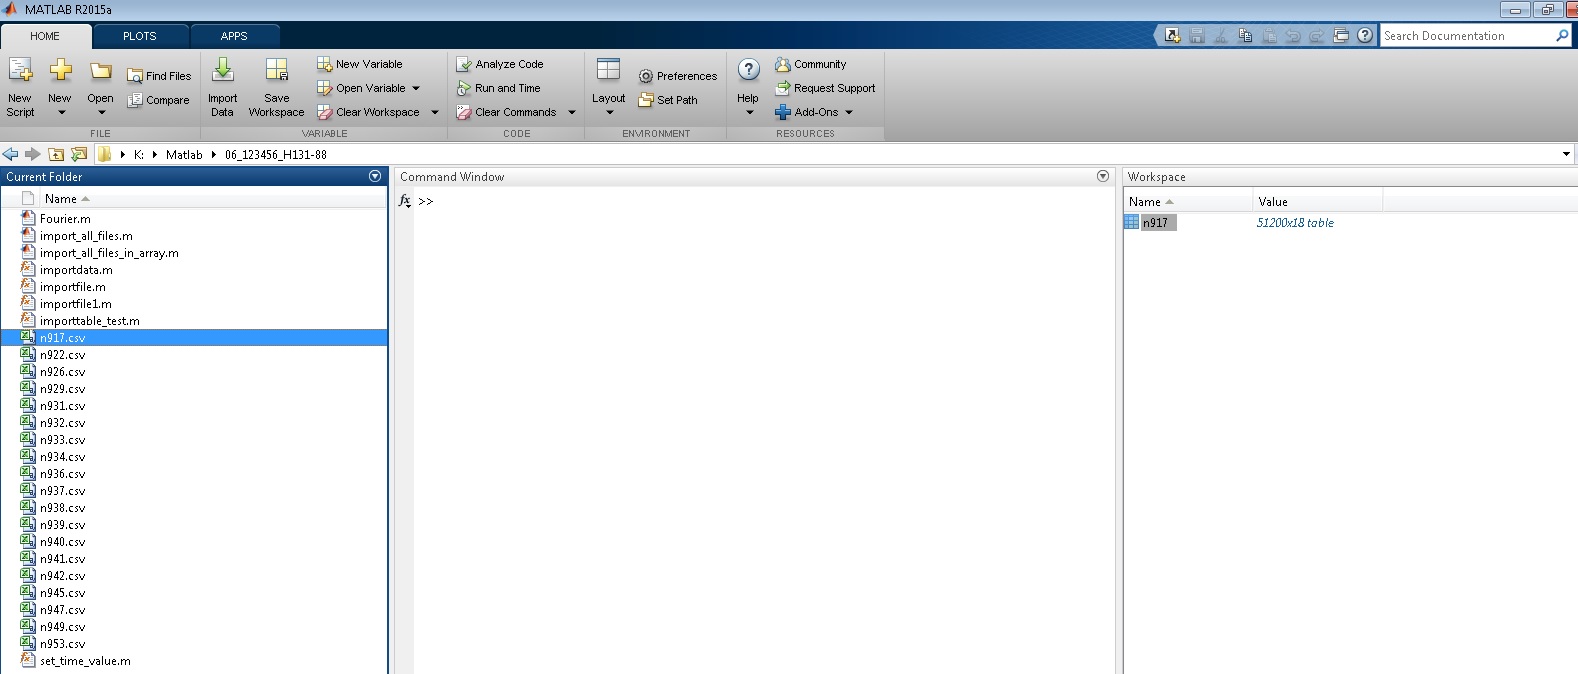Switch to the APPS tab
Image resolution: width=1578 pixels, height=674 pixels.
(x=234, y=36)
